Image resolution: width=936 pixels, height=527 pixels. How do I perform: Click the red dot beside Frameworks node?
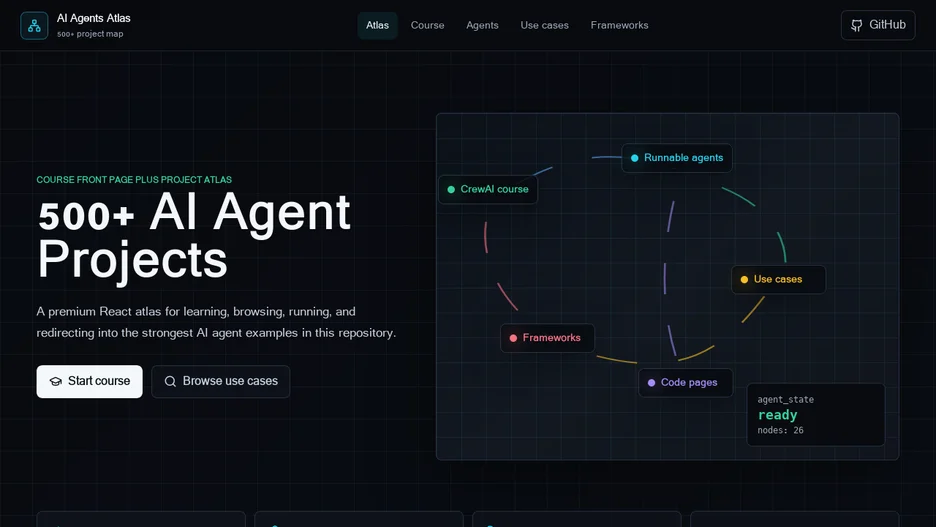coord(513,338)
